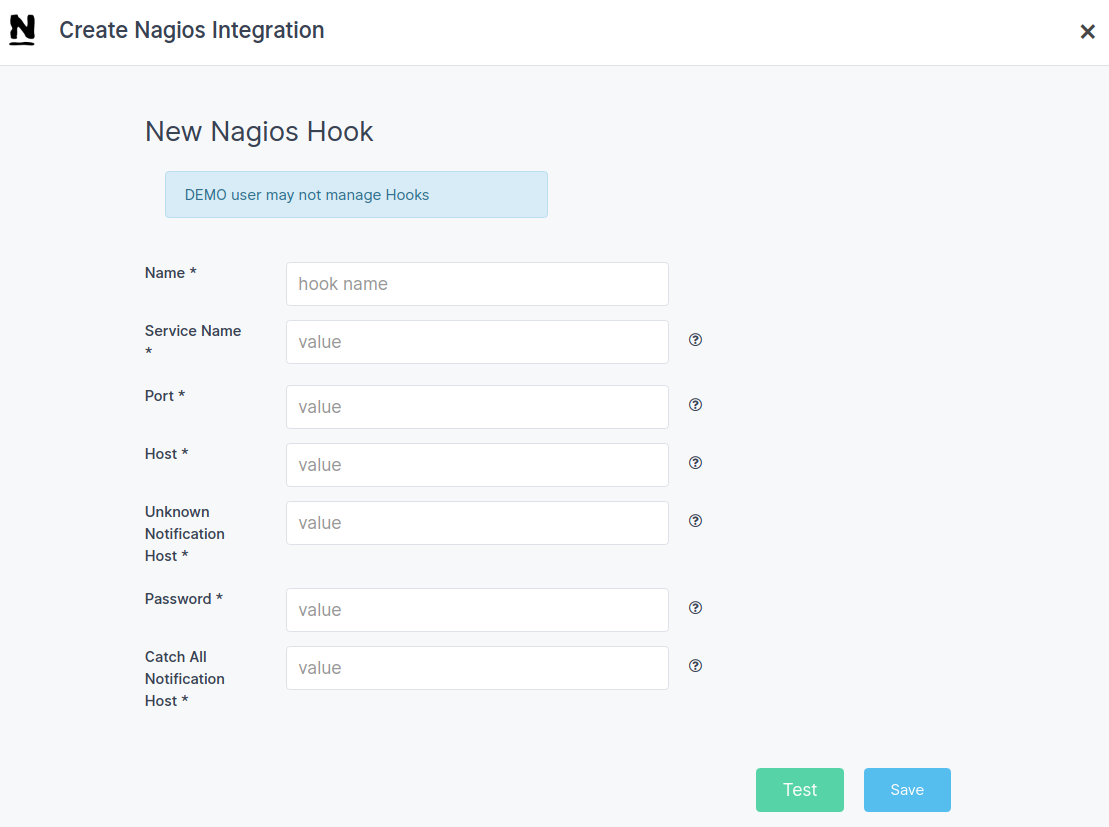Click the 'Unknown Notification Host *' label
Image resolution: width=1109 pixels, height=827 pixels.
pos(185,533)
